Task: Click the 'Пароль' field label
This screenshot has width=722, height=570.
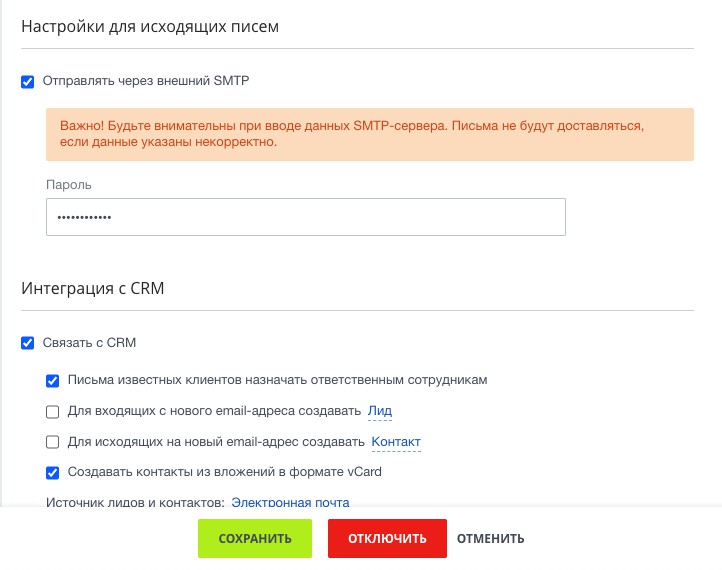Action: point(69,185)
